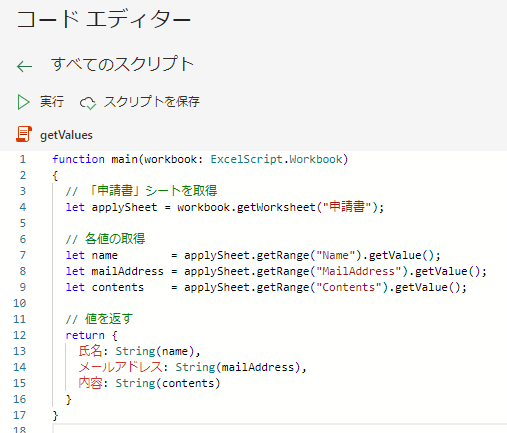Click String(contents) expression
507x433 pixels.
point(168,383)
